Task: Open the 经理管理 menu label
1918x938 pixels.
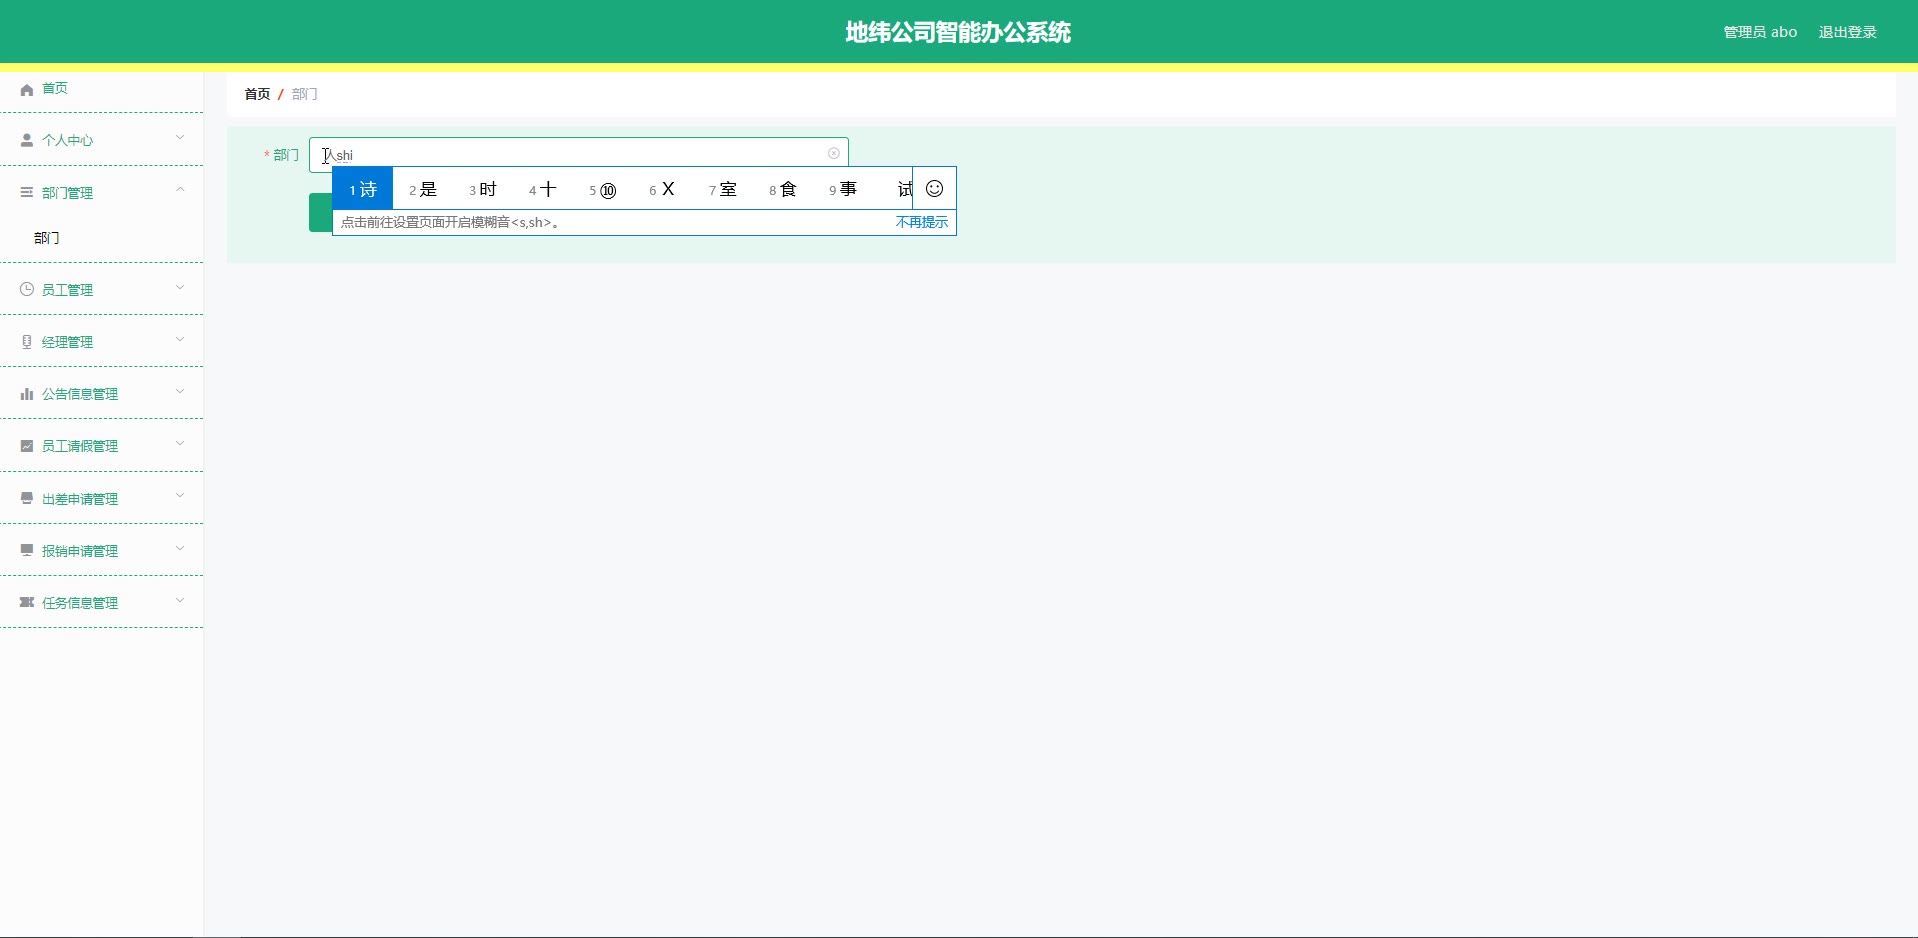Action: point(67,342)
